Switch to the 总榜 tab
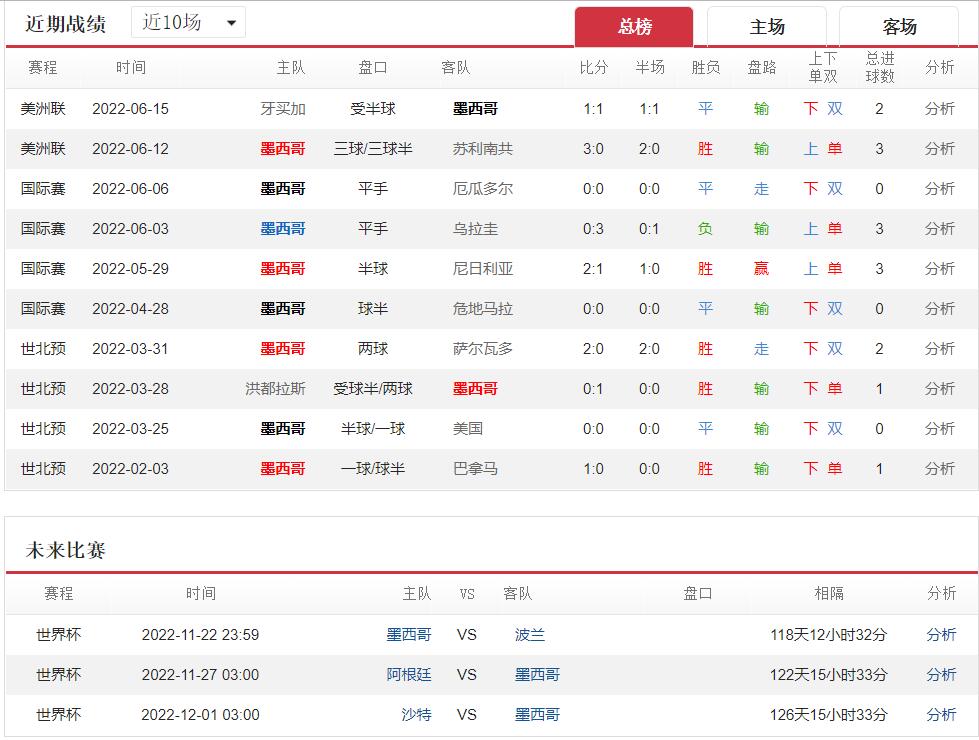The width and height of the screenshot is (979, 740). point(634,27)
